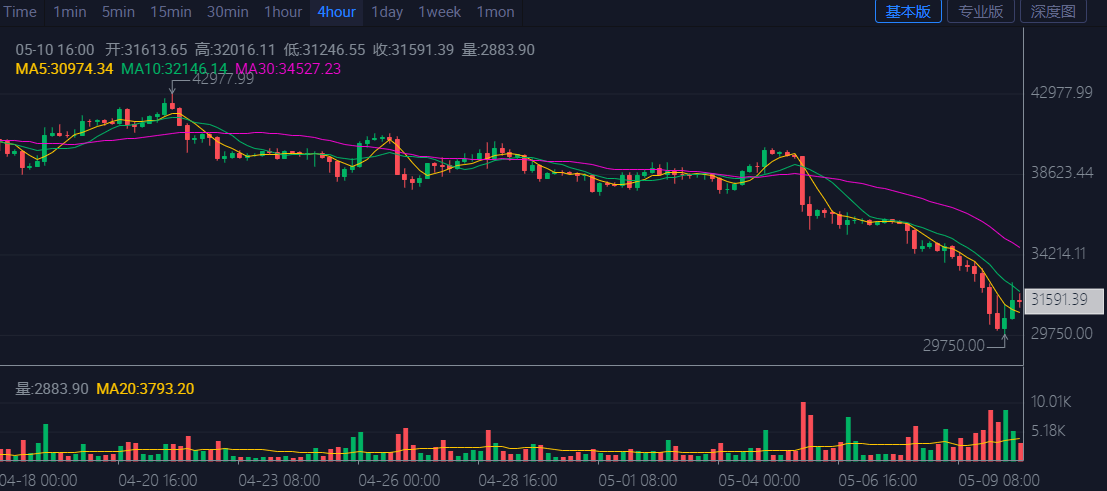Switch to 1day candles
Viewport: 1107px width, 491px height.
387,12
